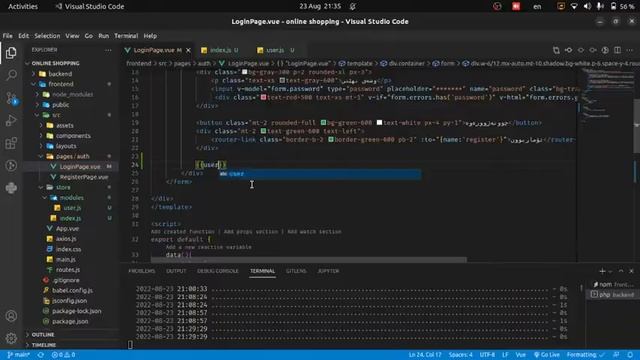Collapse the pages / auth folder
The width and height of the screenshot is (640, 360).
pyautogui.click(x=72, y=156)
